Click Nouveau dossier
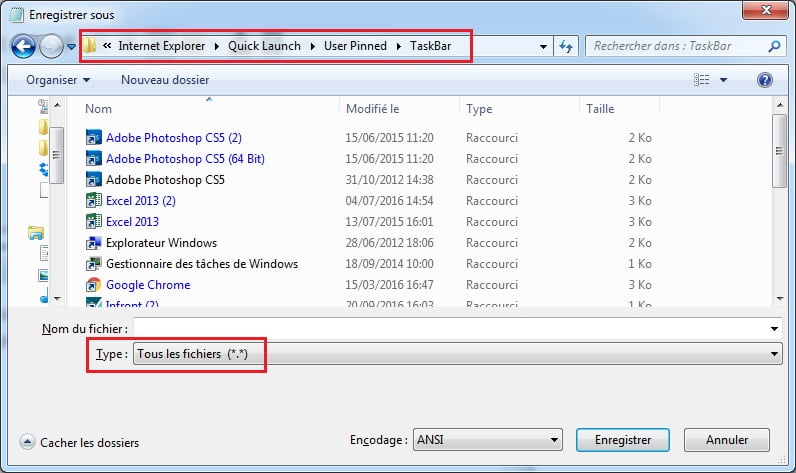The image size is (796, 473). coord(165,80)
